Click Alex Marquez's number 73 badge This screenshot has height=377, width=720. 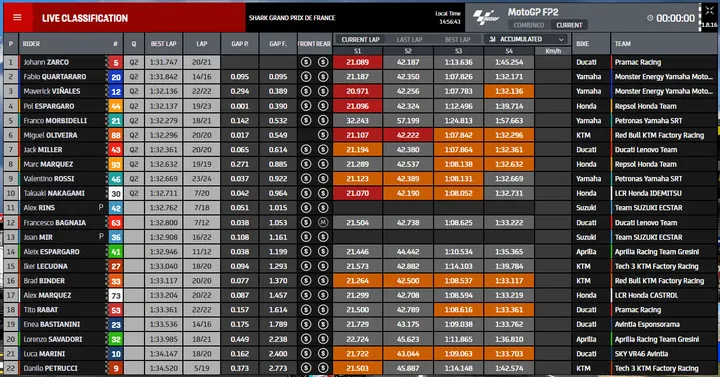[116, 295]
